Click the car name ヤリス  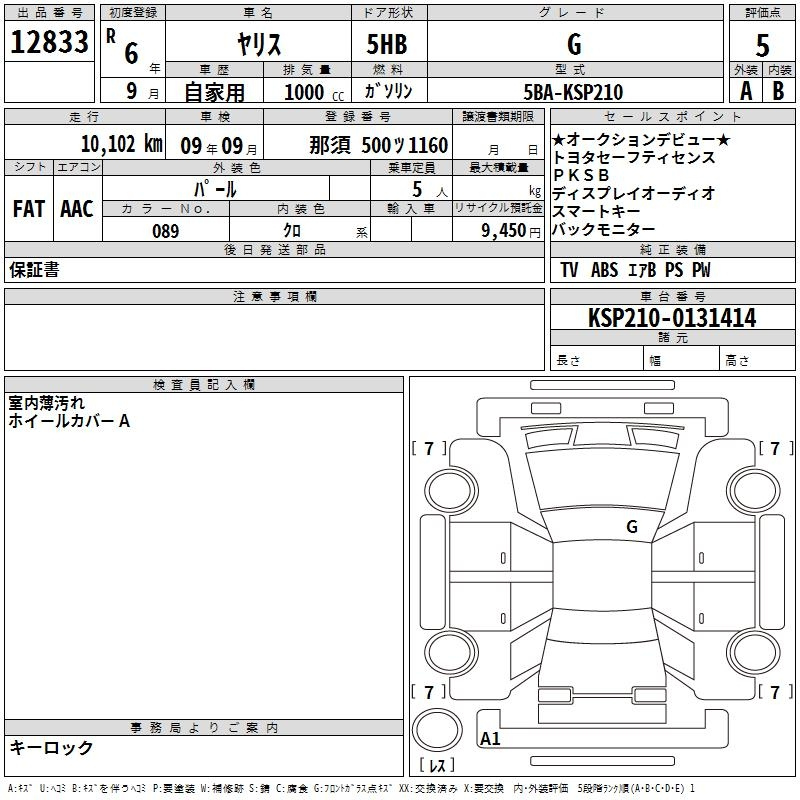[257, 45]
